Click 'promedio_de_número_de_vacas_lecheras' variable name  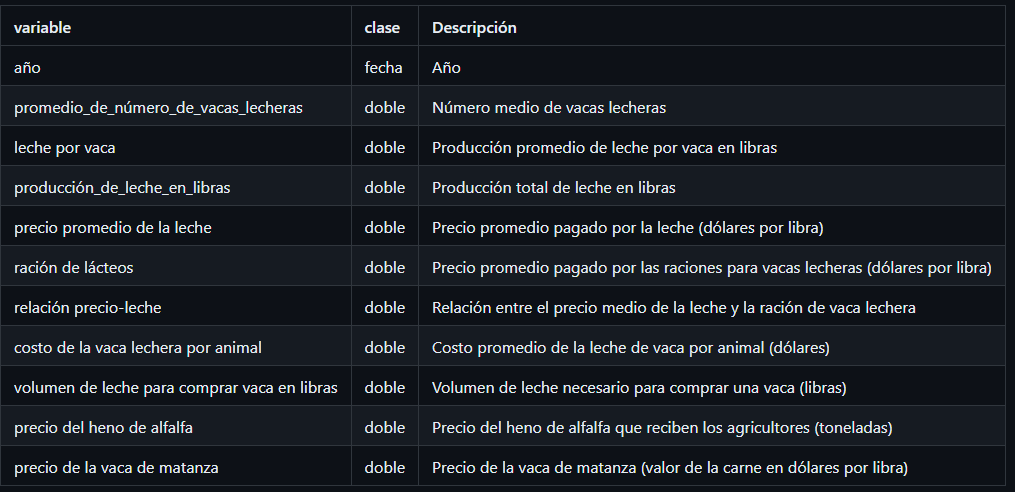click(x=159, y=107)
